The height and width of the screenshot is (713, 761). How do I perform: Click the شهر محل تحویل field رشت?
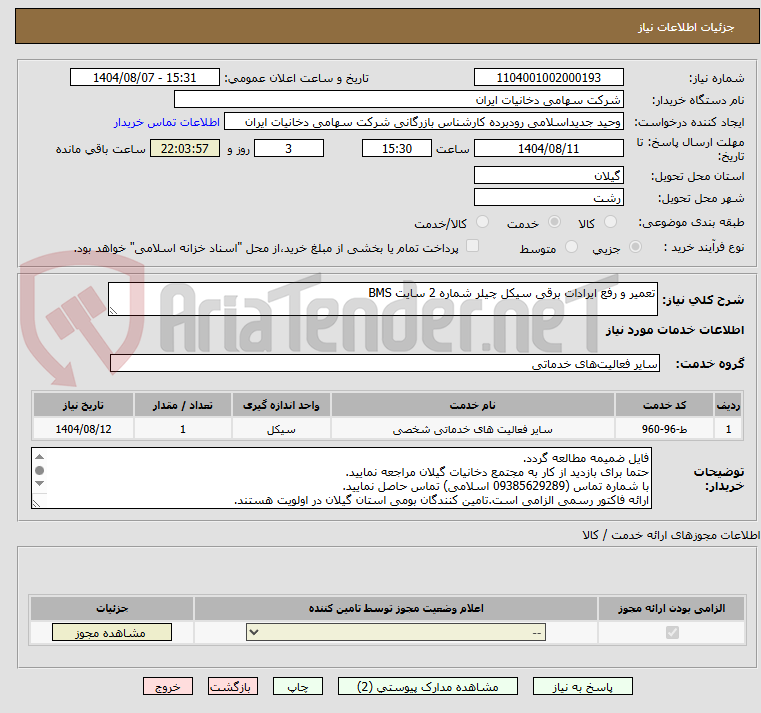coord(548,198)
